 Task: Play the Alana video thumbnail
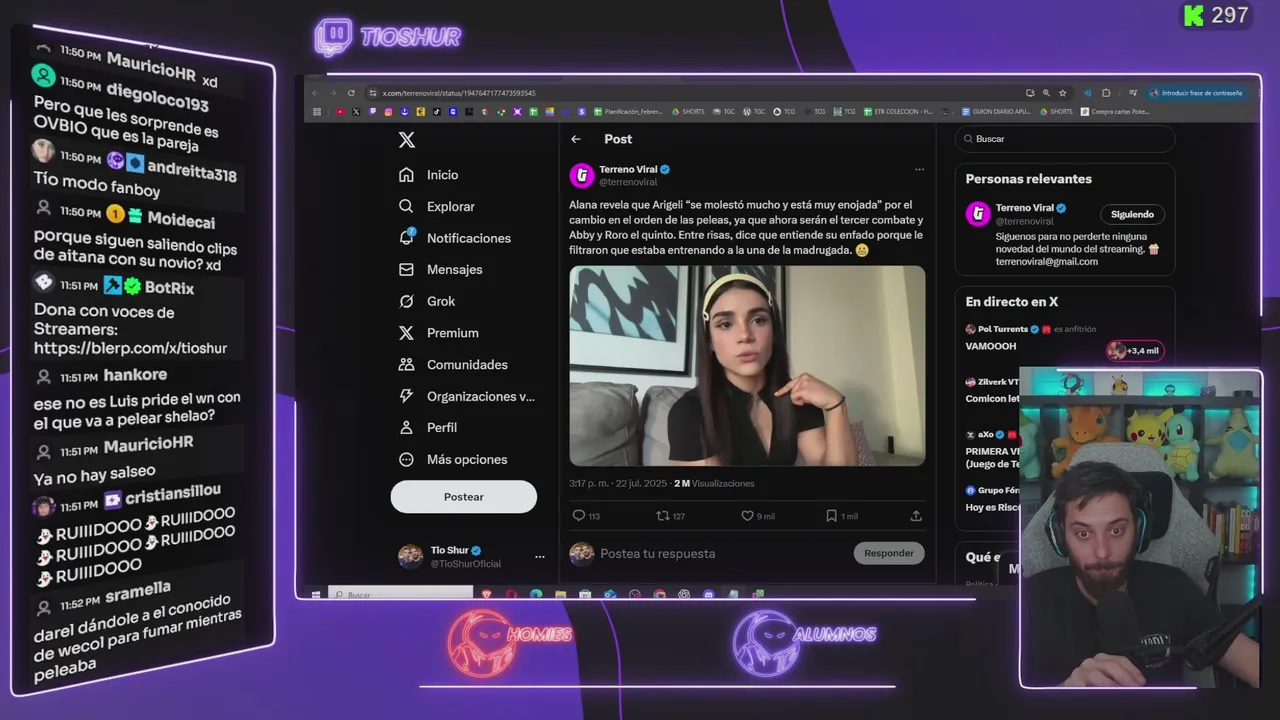[747, 366]
